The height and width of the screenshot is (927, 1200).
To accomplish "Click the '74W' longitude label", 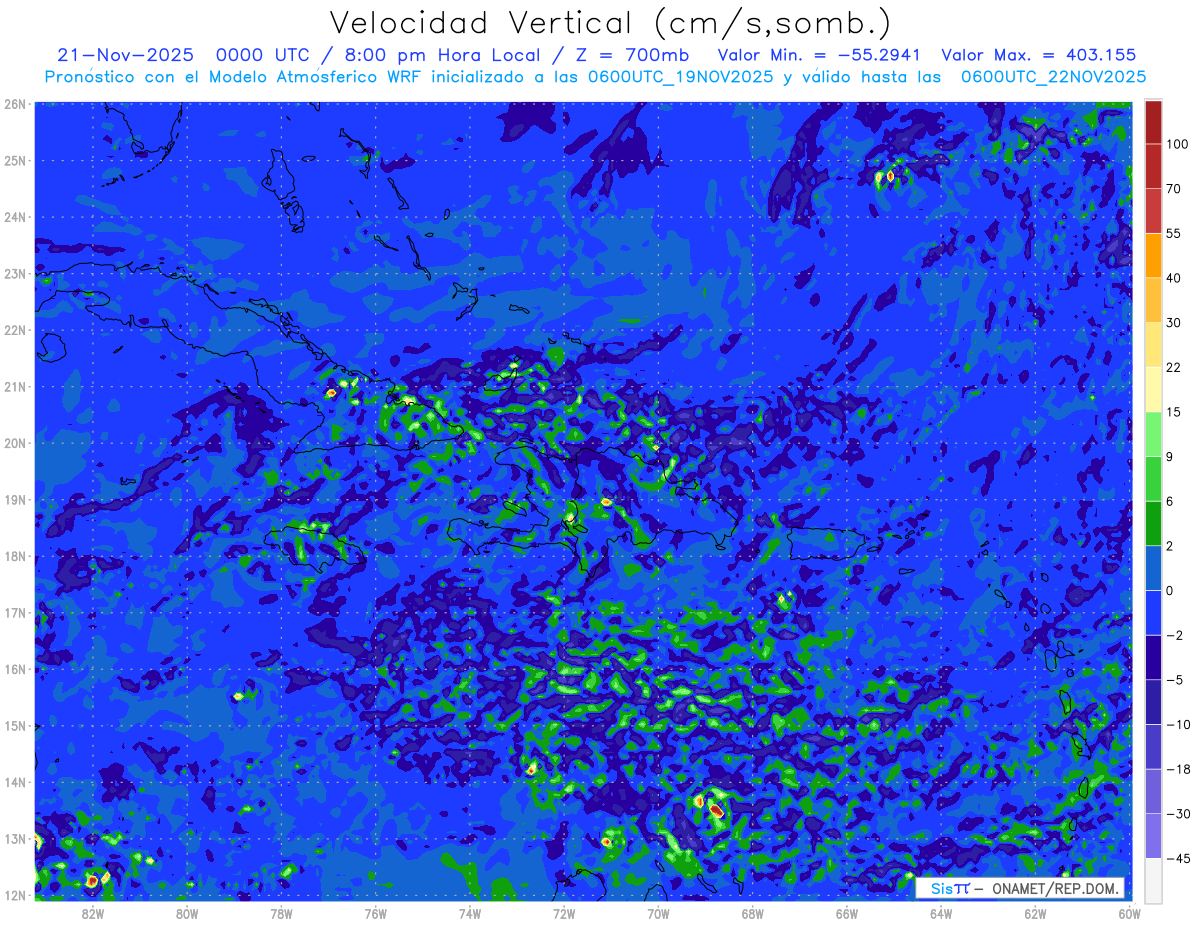I will tap(469, 913).
